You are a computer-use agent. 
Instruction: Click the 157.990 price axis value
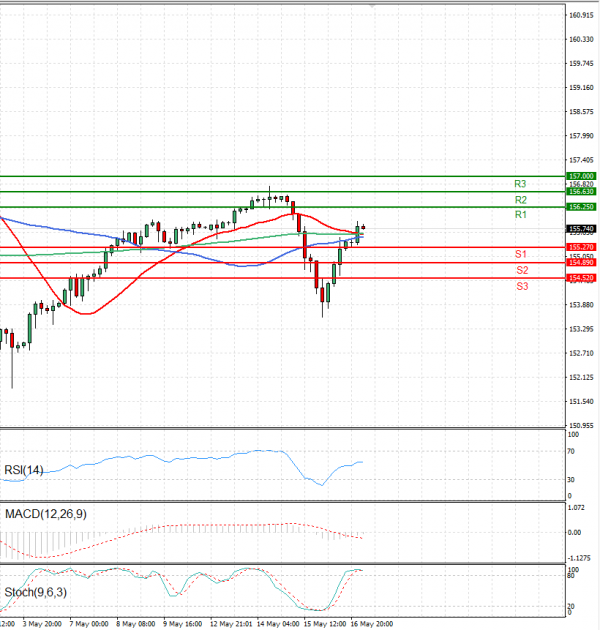[581, 136]
